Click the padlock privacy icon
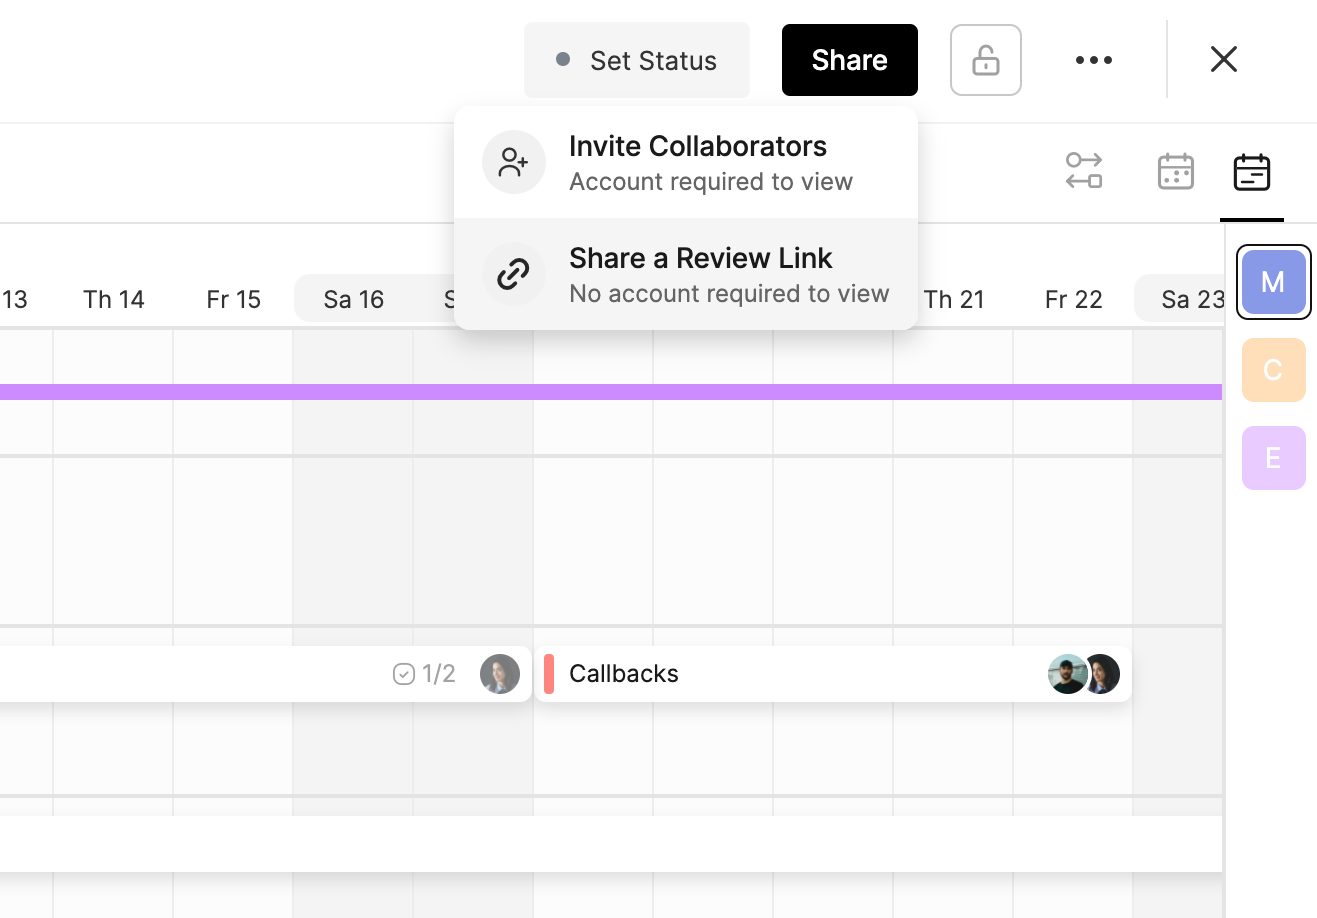1317x918 pixels. (985, 60)
